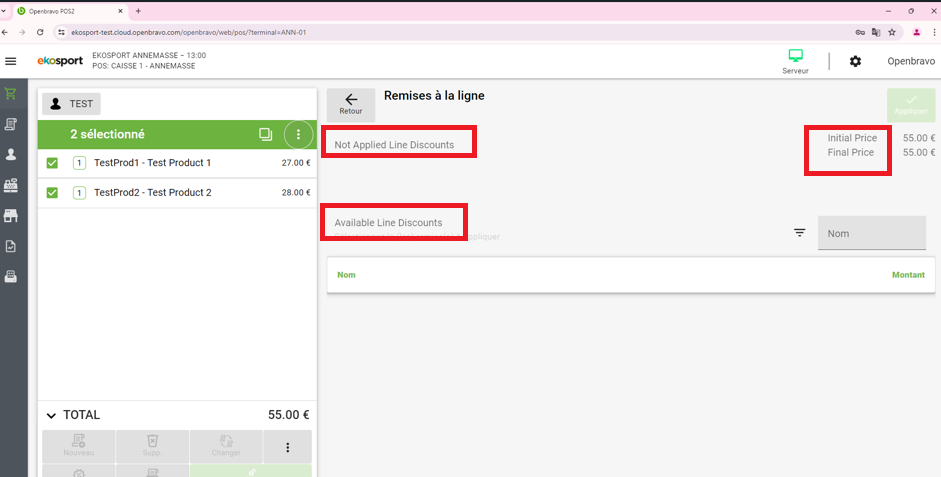Collapse the TOTAL section chevron
This screenshot has height=477, width=941.
(51, 415)
